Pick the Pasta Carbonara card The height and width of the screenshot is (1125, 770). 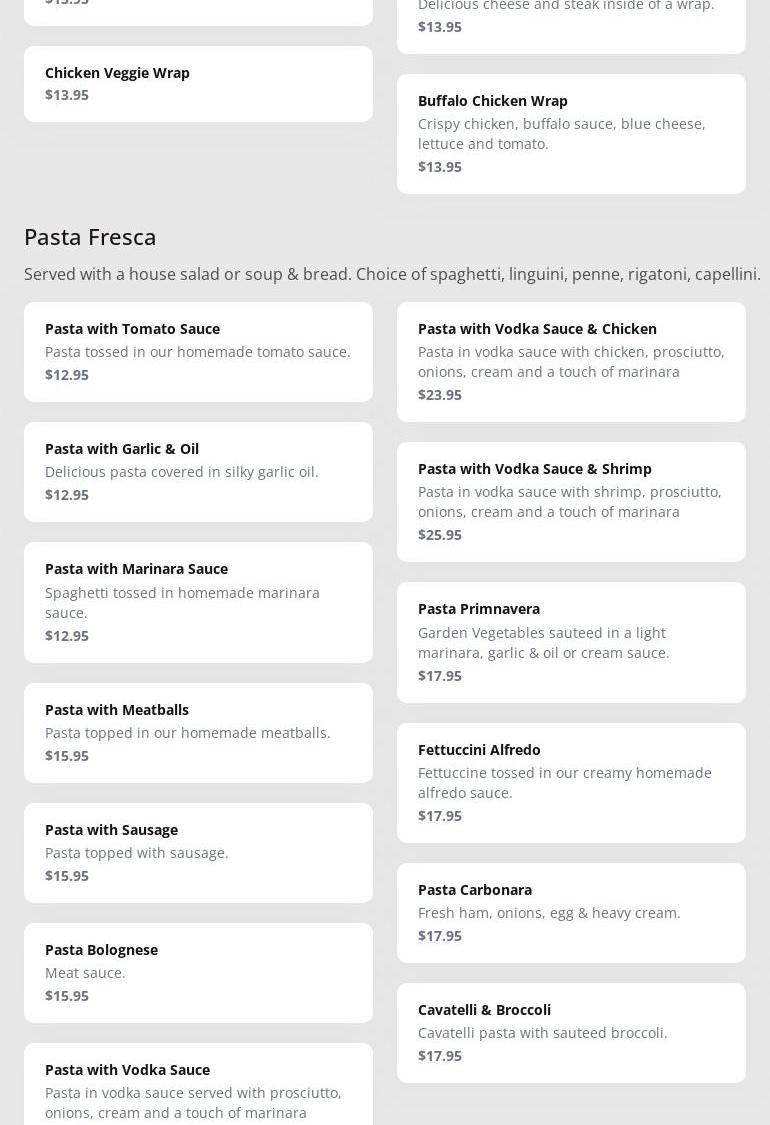tap(571, 913)
